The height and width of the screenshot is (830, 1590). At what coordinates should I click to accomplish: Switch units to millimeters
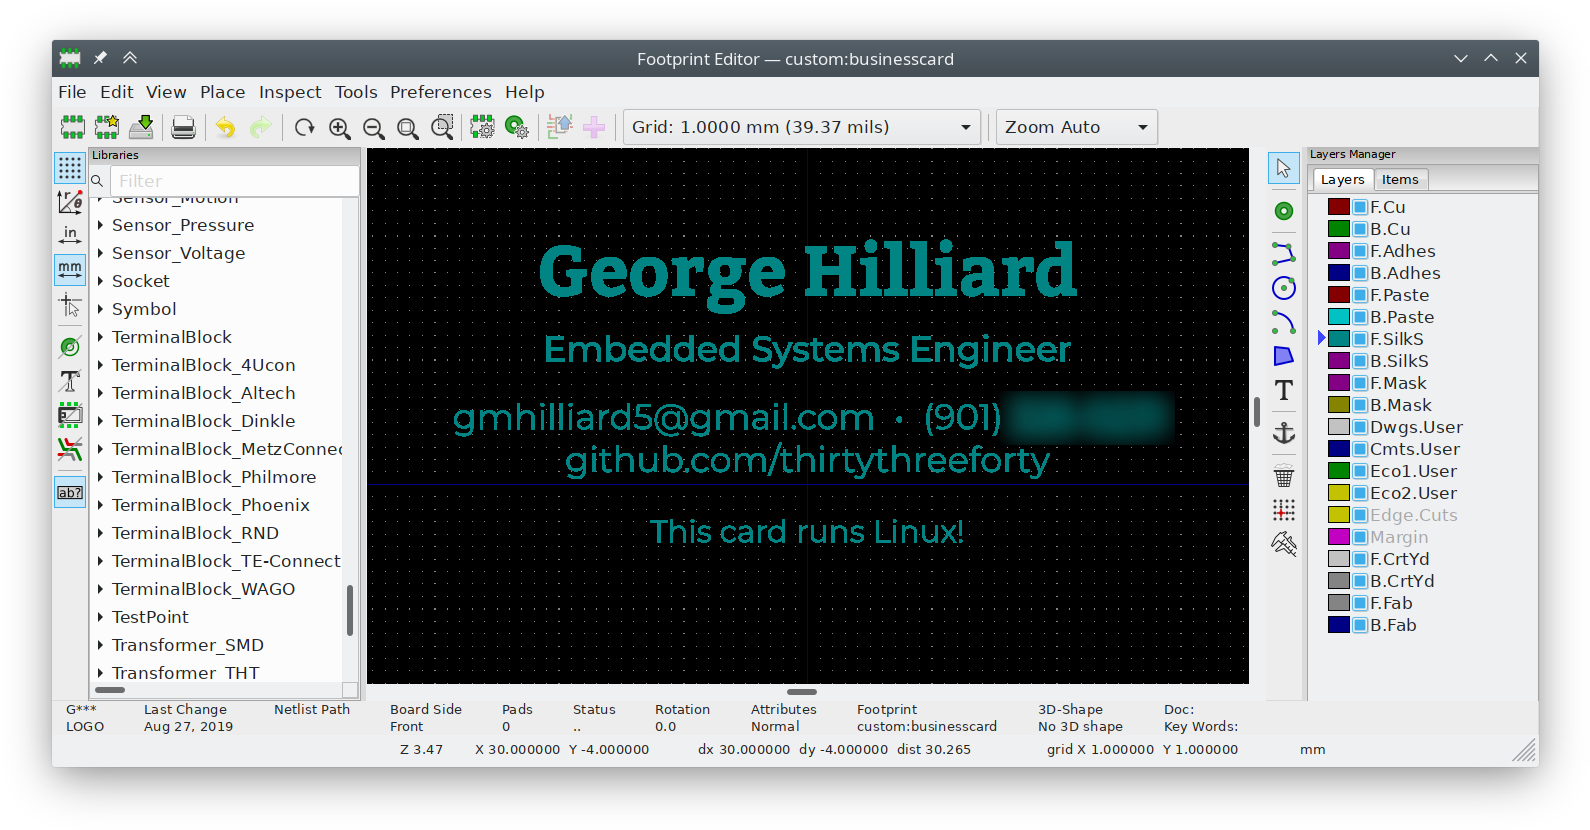(x=70, y=270)
